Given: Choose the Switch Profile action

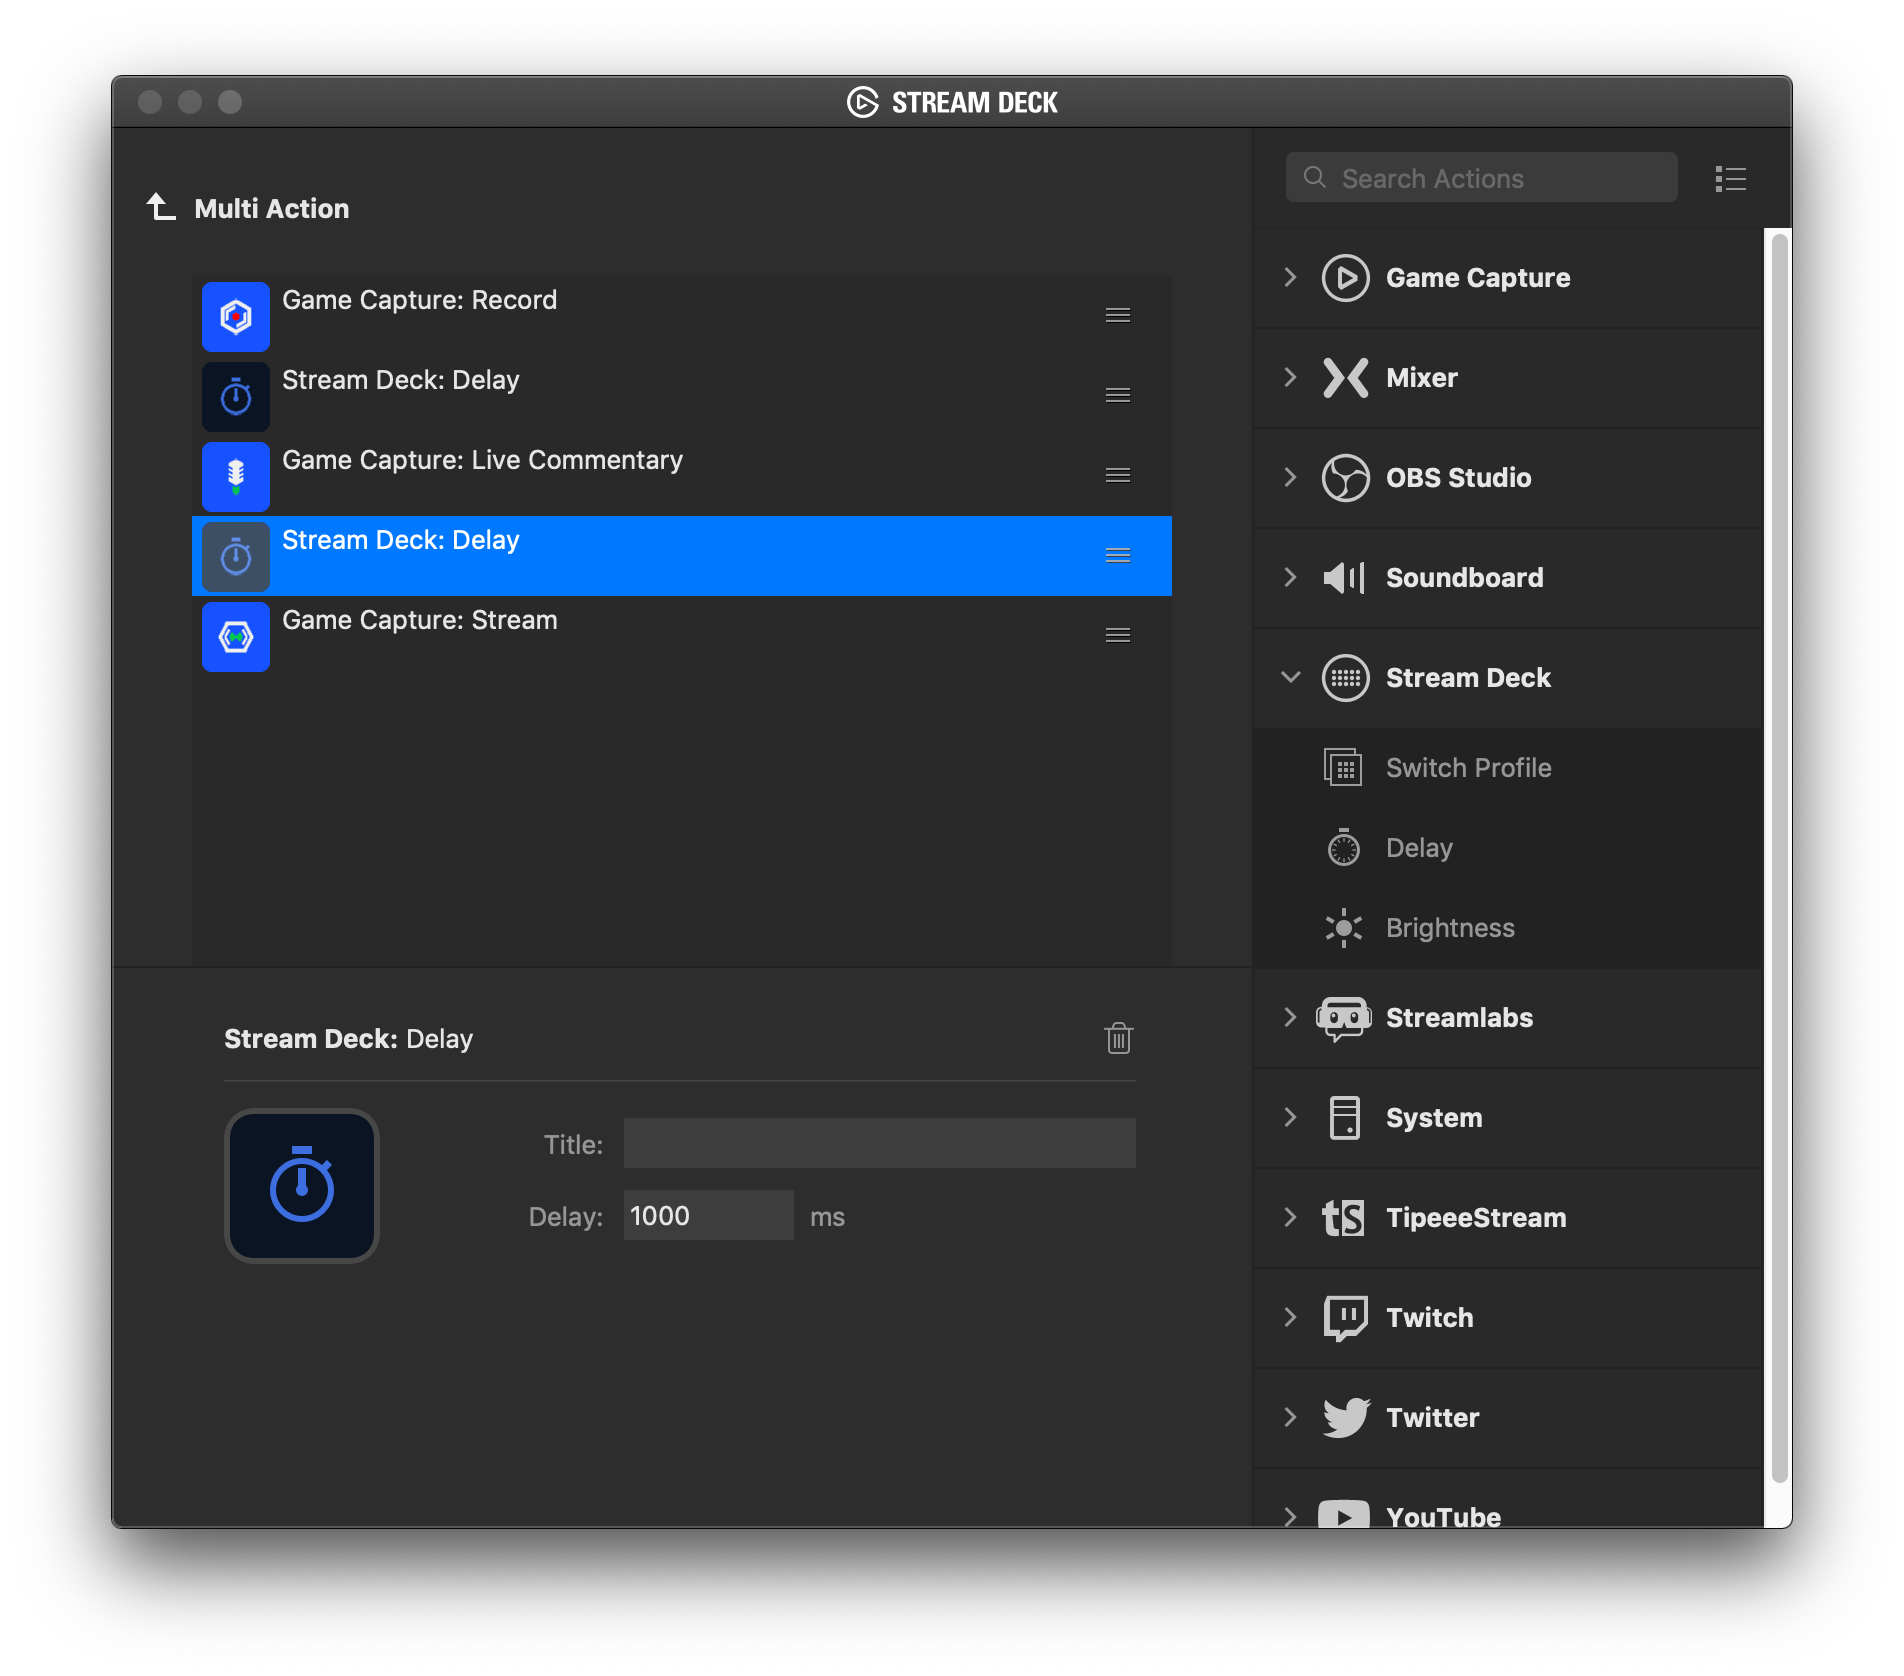Looking at the screenshot, I should (x=1508, y=768).
